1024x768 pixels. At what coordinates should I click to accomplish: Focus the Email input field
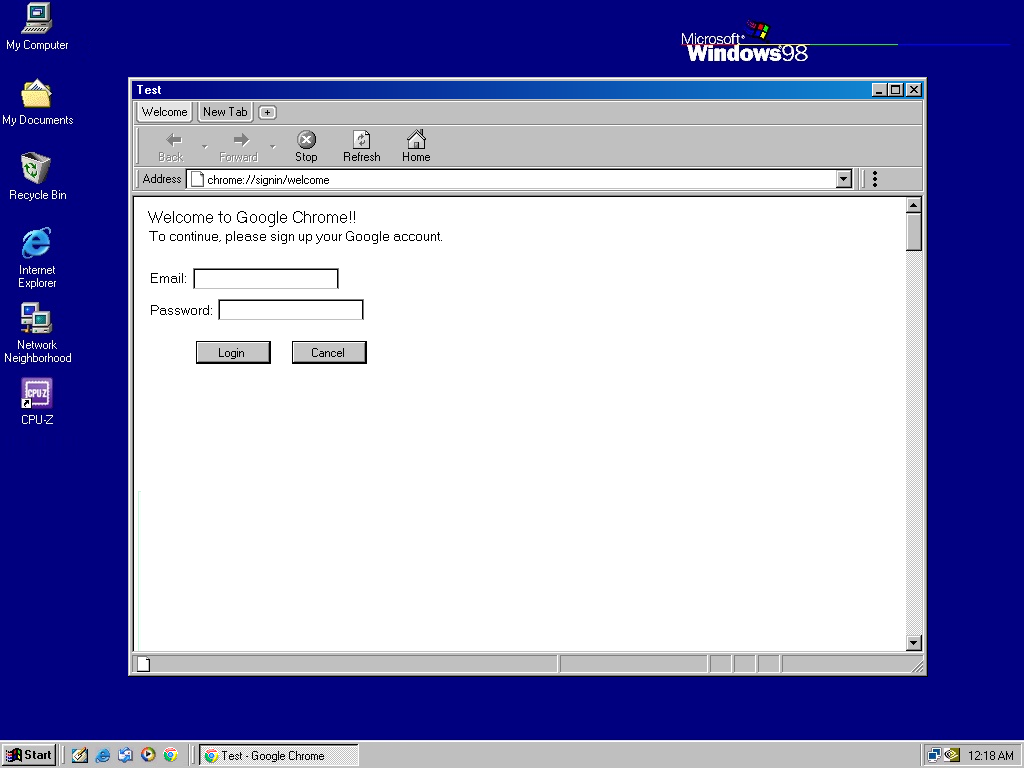[266, 279]
